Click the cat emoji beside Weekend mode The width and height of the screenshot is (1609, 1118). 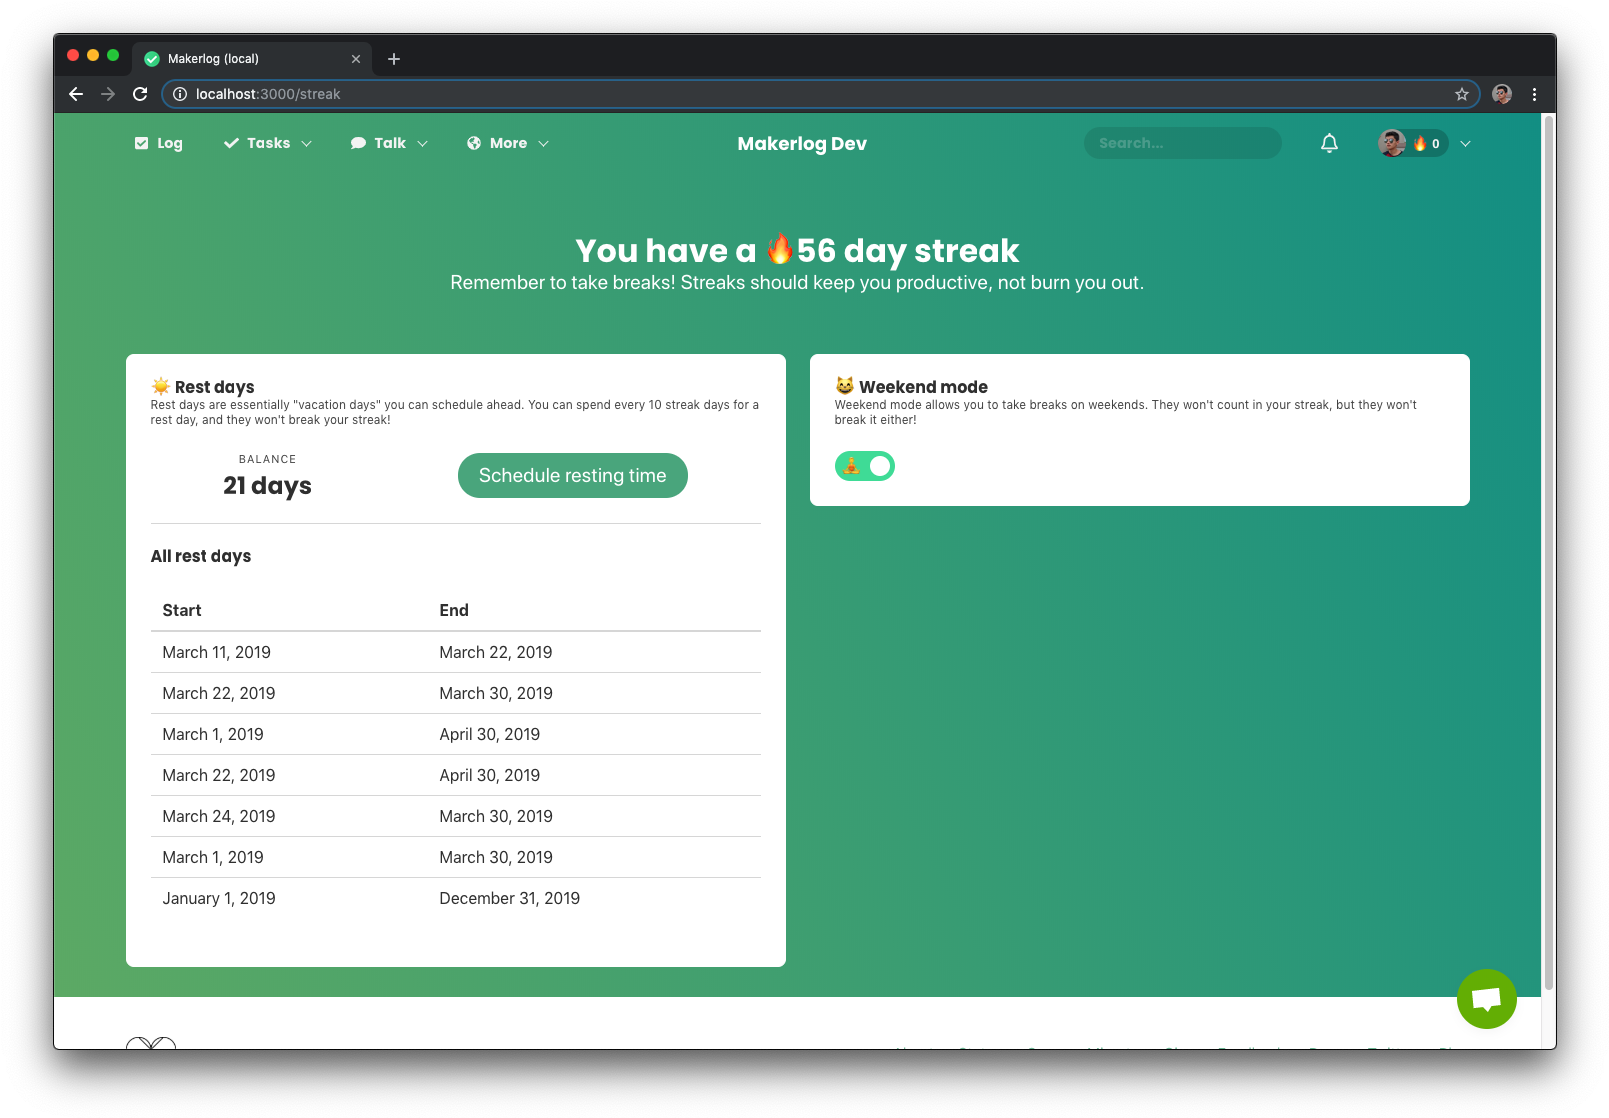pos(845,386)
